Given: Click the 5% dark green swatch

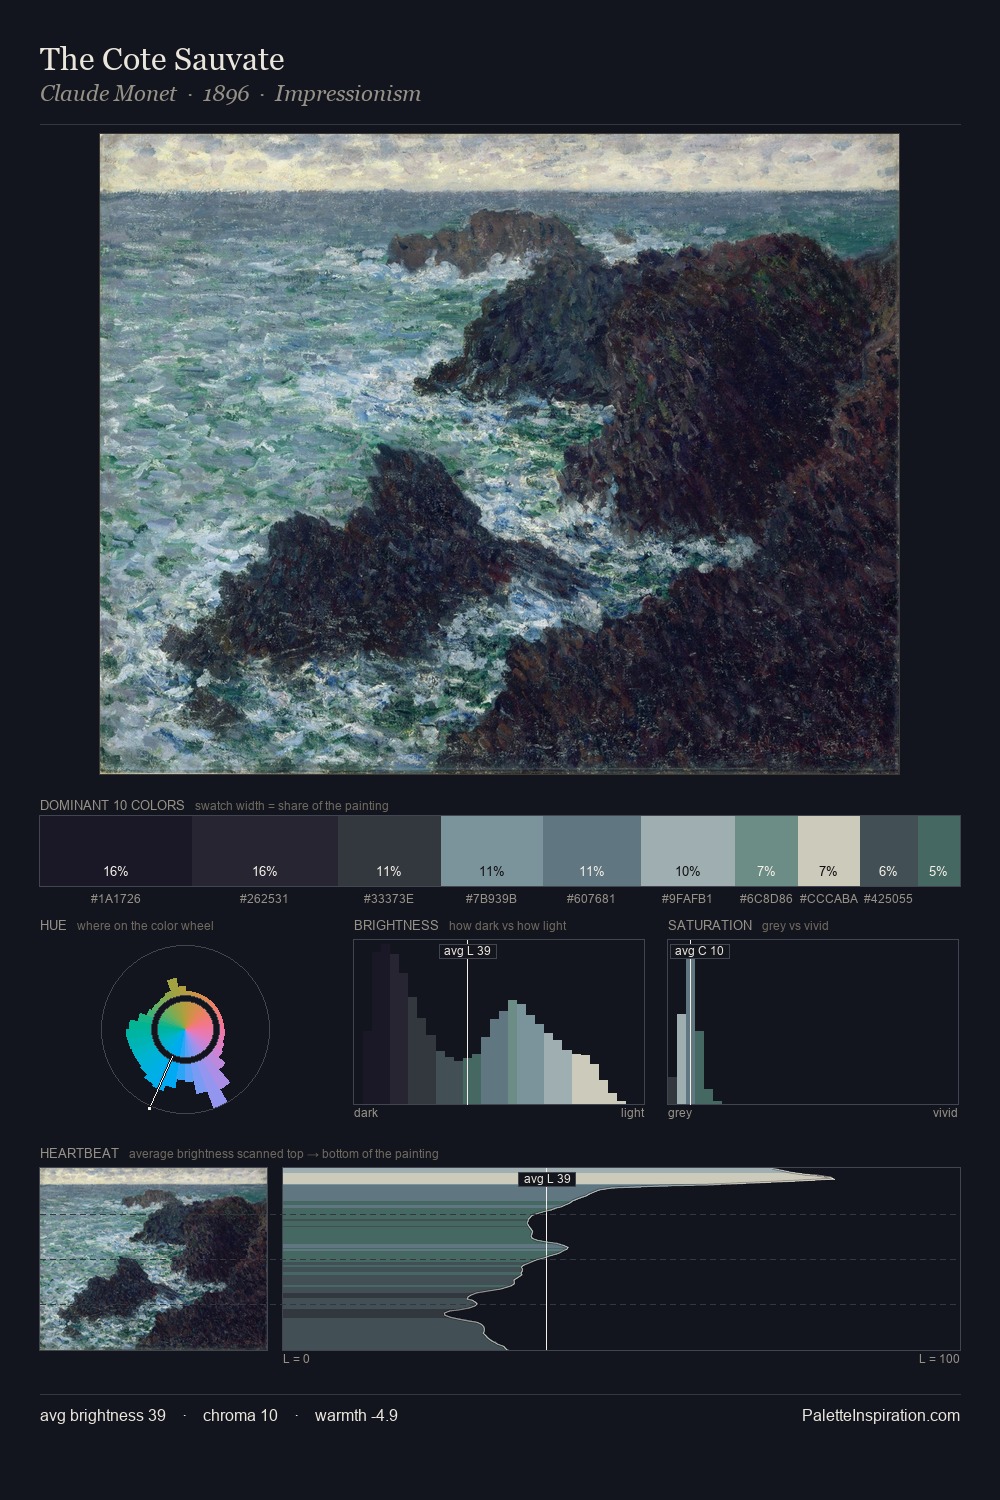Looking at the screenshot, I should [938, 851].
